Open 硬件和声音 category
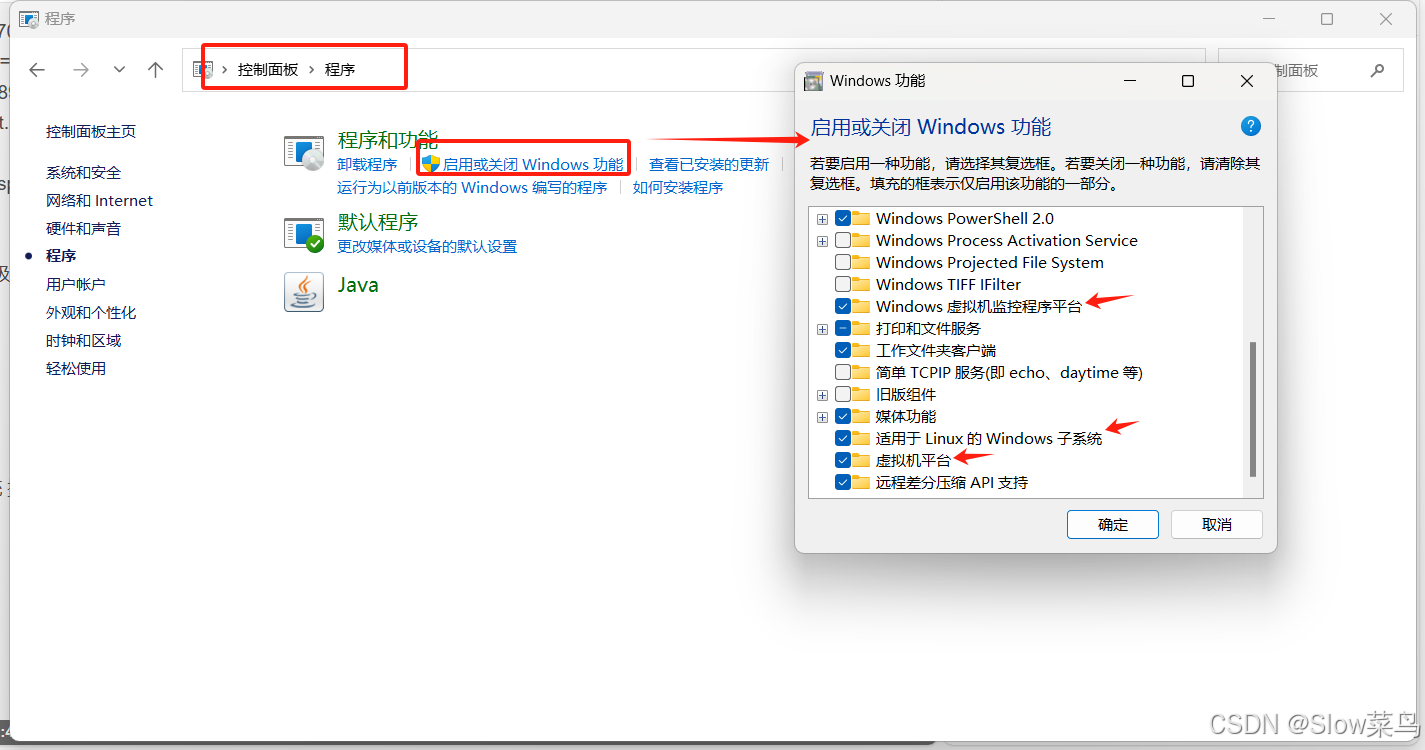1425x750 pixels. 83,228
